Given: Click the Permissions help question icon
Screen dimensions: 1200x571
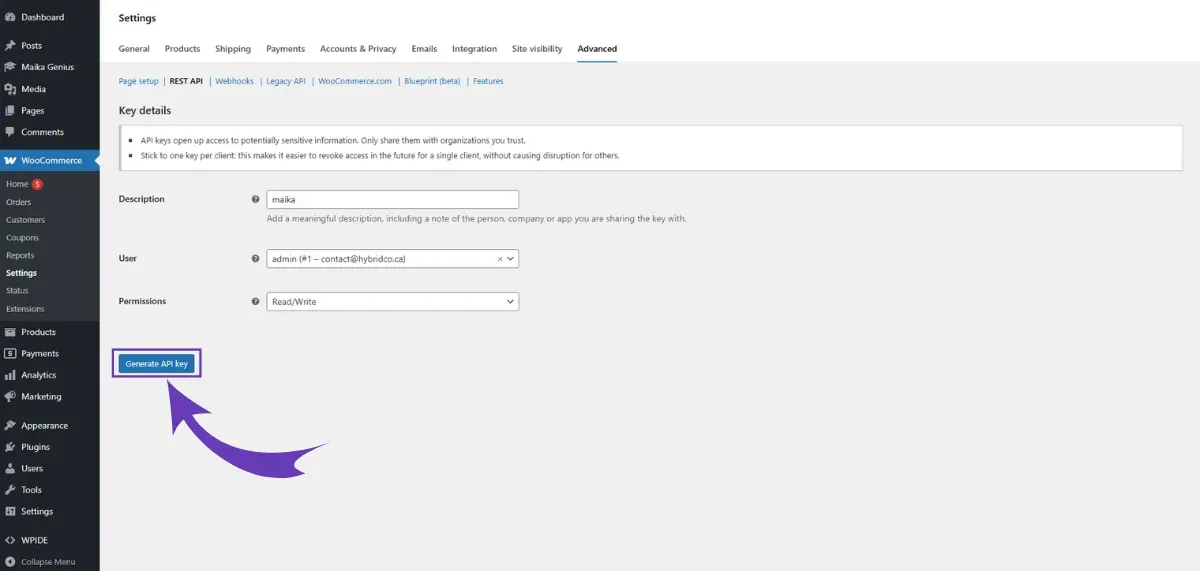Looking at the screenshot, I should click(256, 301).
